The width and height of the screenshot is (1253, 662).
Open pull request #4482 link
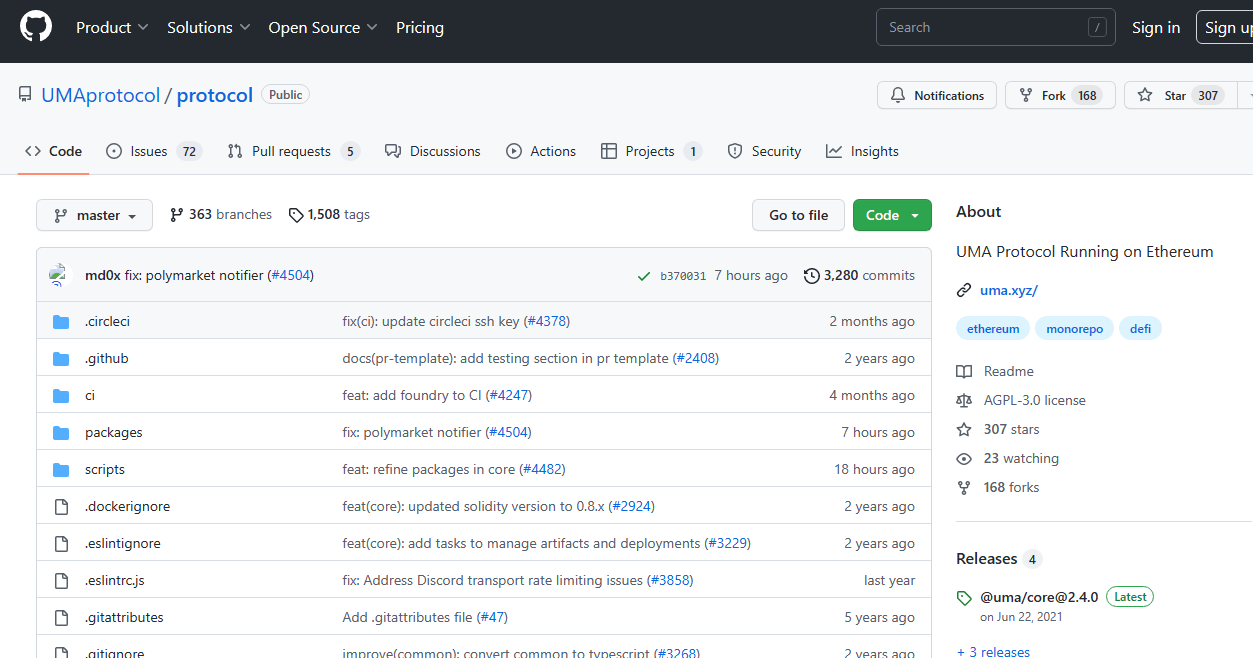[543, 470]
